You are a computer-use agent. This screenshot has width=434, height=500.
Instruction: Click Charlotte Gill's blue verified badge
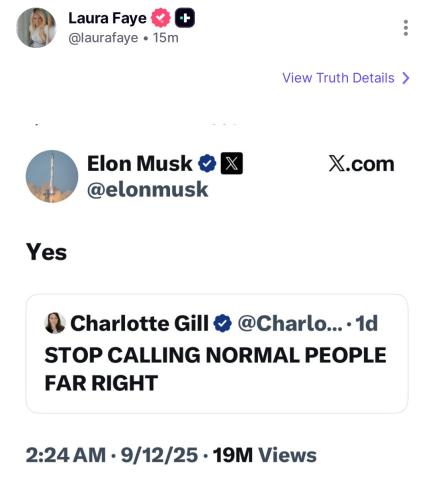point(222,323)
